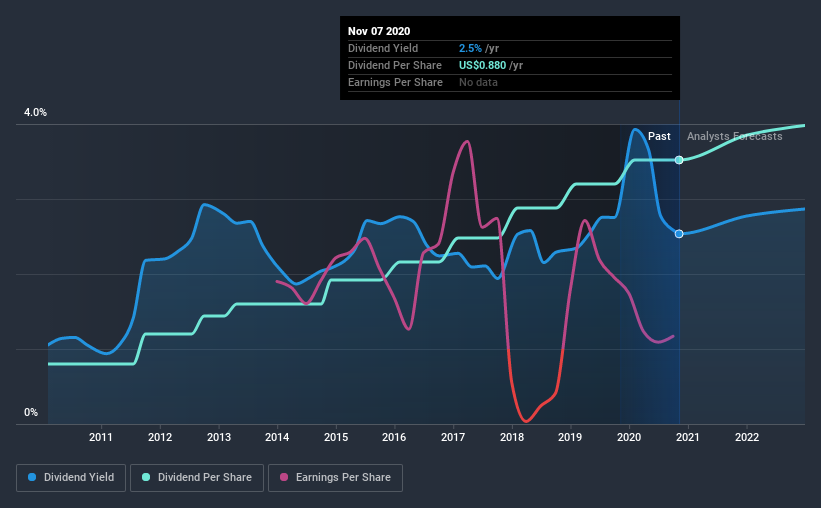The height and width of the screenshot is (508, 821).
Task: Click the tooltip 'Earnings Per Share' row label
Action: pos(395,82)
